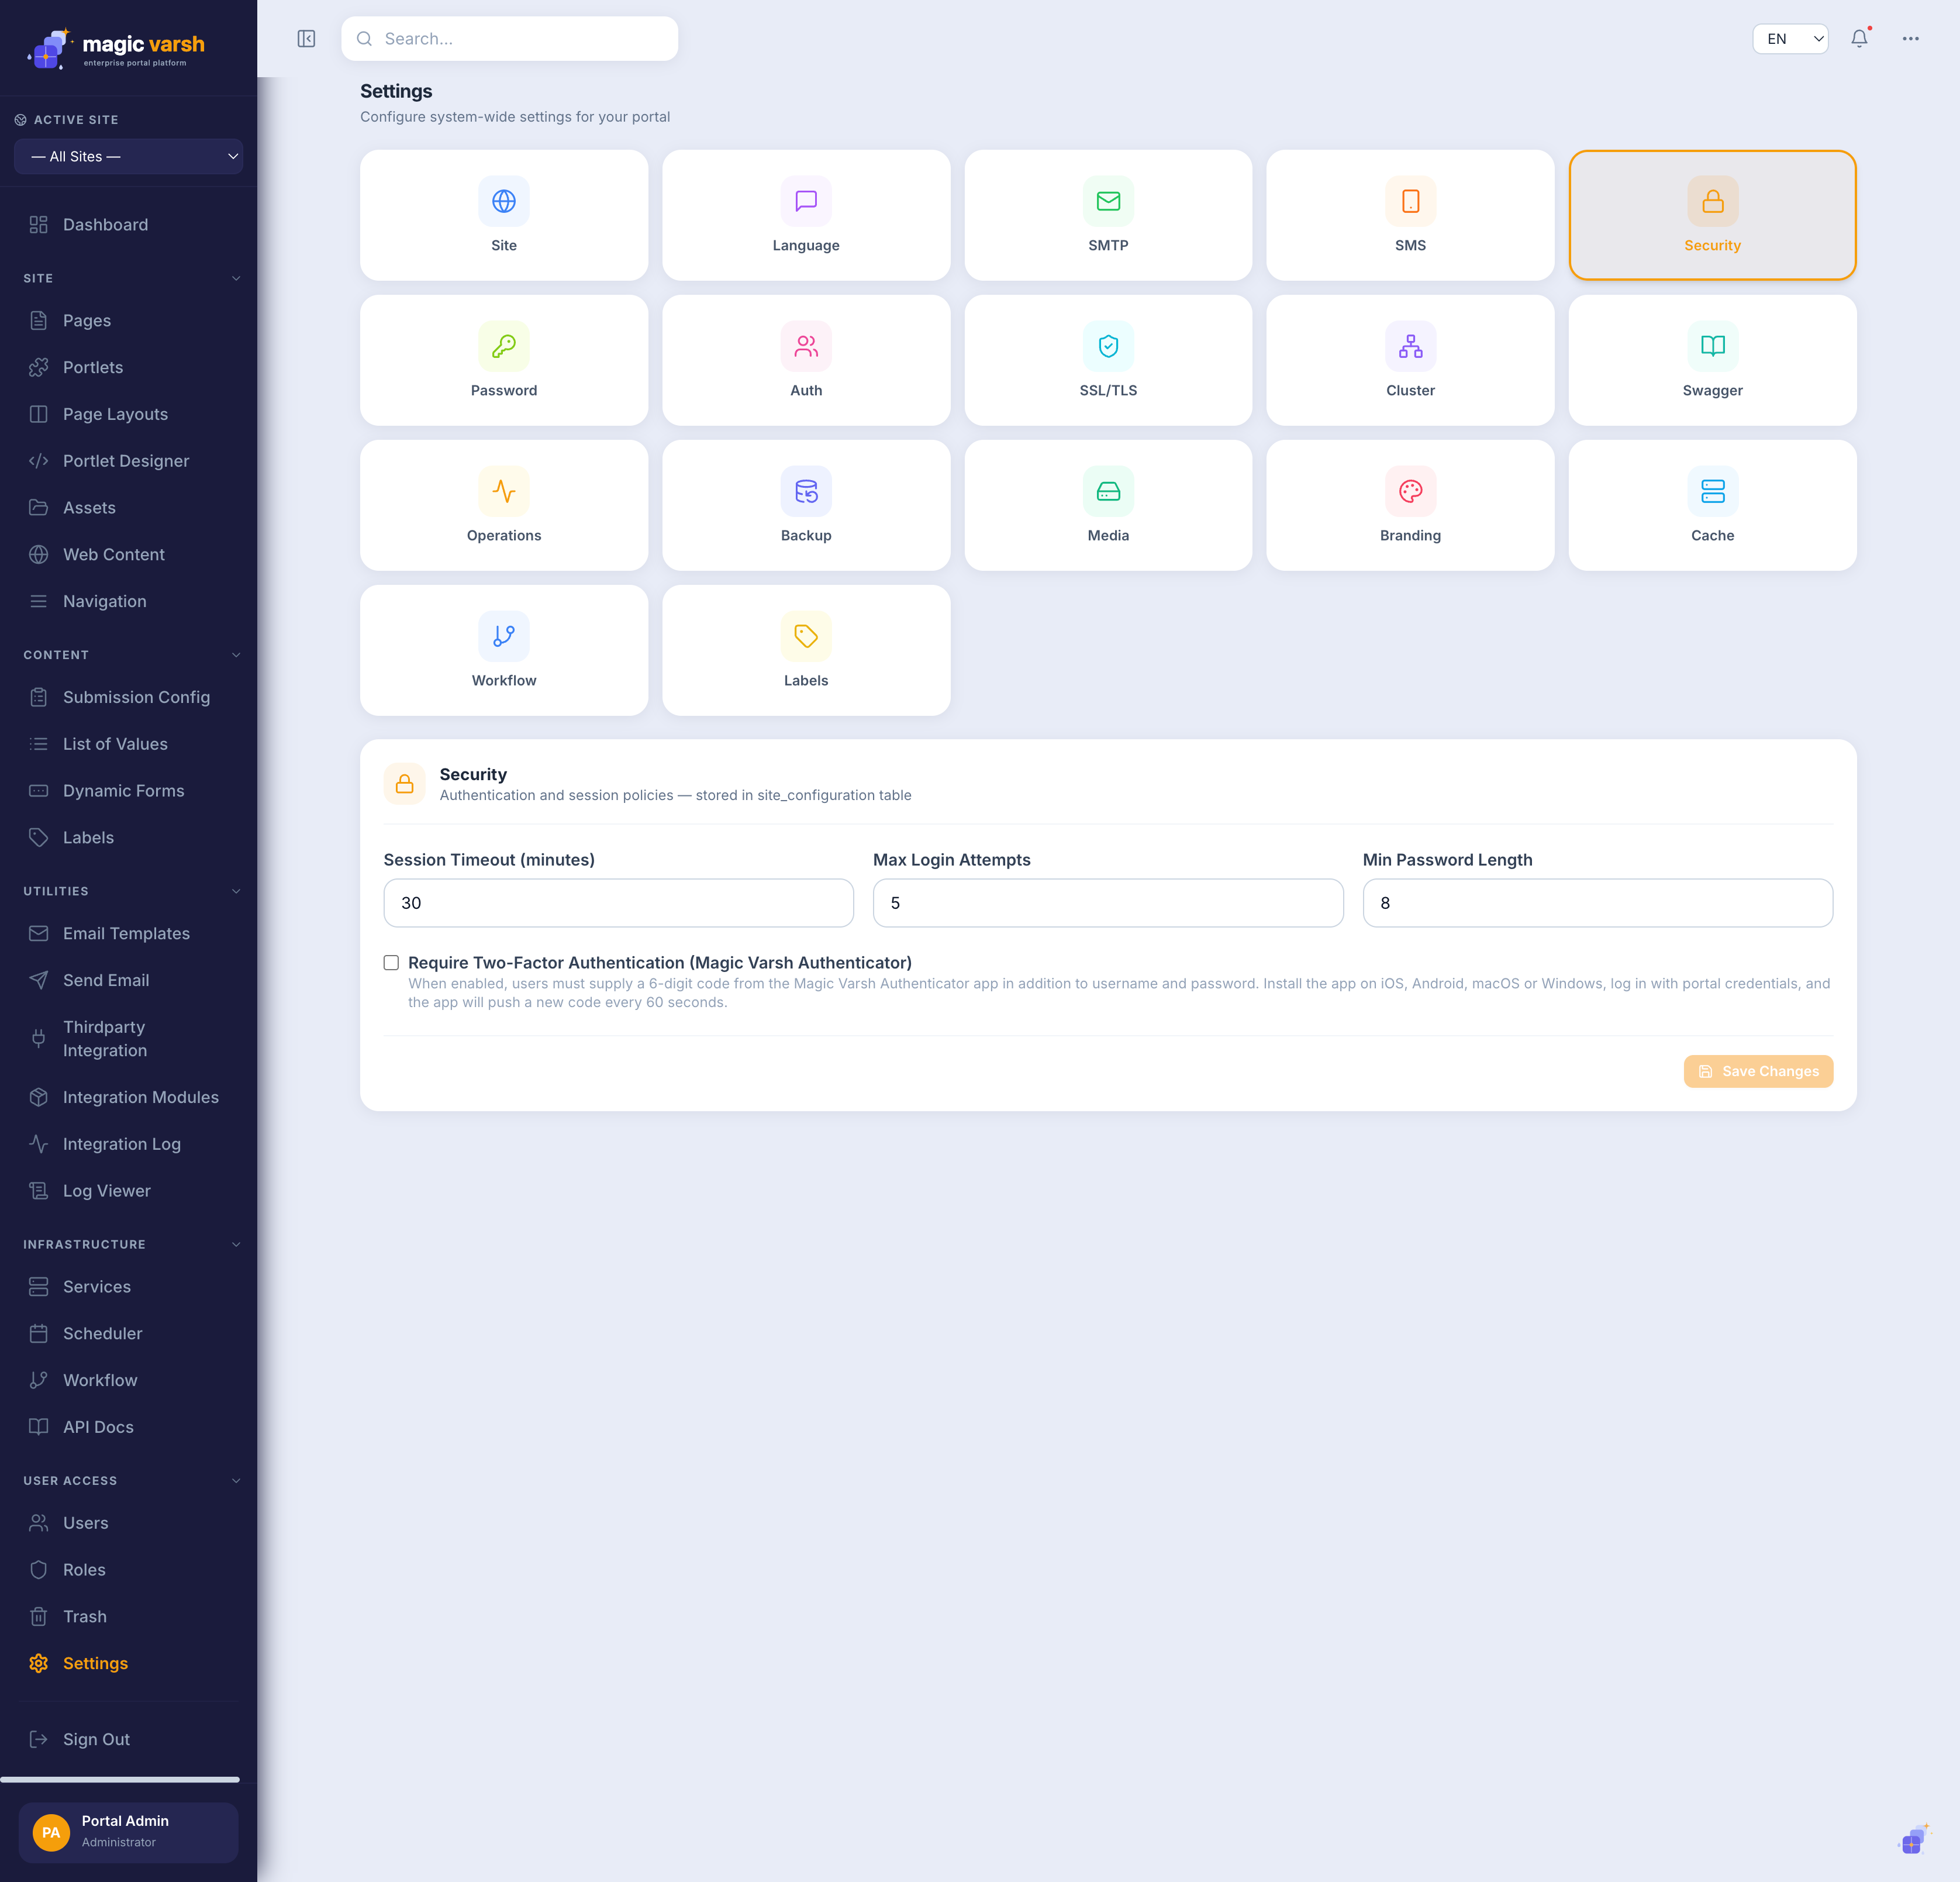This screenshot has width=1960, height=1882.
Task: Open the Password key settings card
Action: 504,360
